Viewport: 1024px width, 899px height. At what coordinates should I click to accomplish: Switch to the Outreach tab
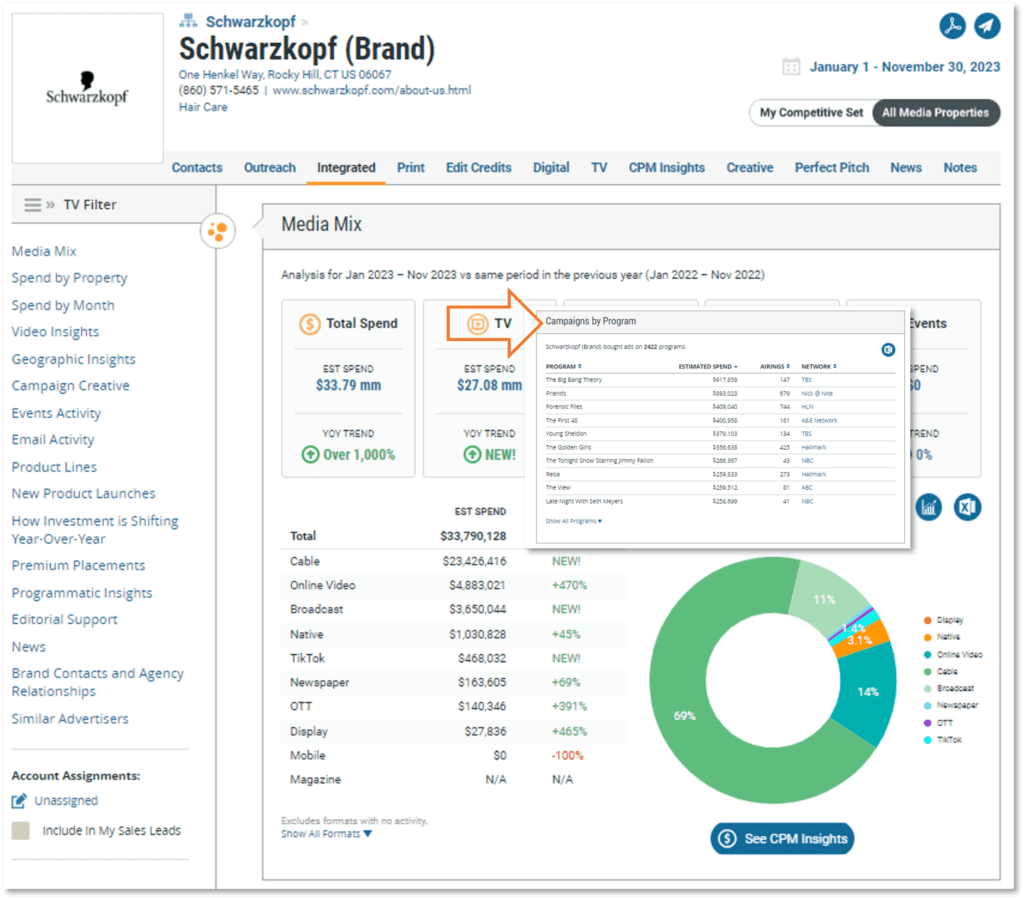pos(270,168)
